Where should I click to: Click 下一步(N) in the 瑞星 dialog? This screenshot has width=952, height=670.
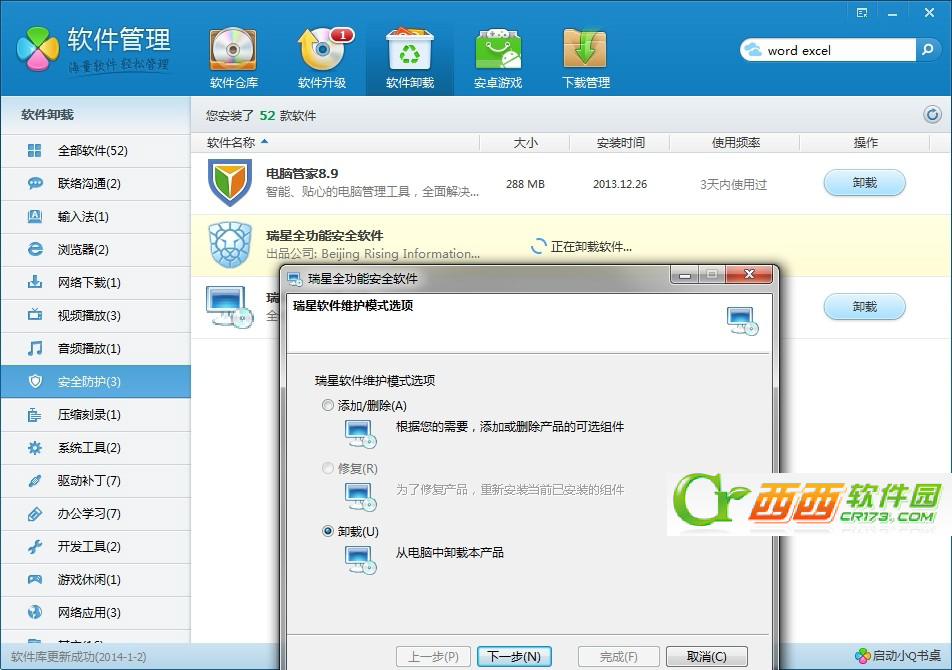click(x=515, y=656)
